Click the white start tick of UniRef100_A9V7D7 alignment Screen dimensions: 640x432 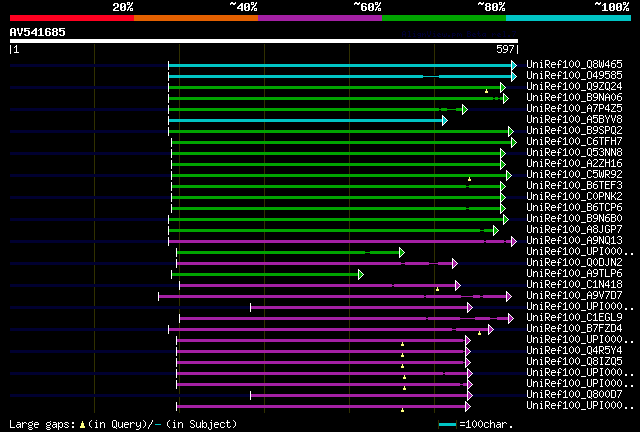[159, 296]
